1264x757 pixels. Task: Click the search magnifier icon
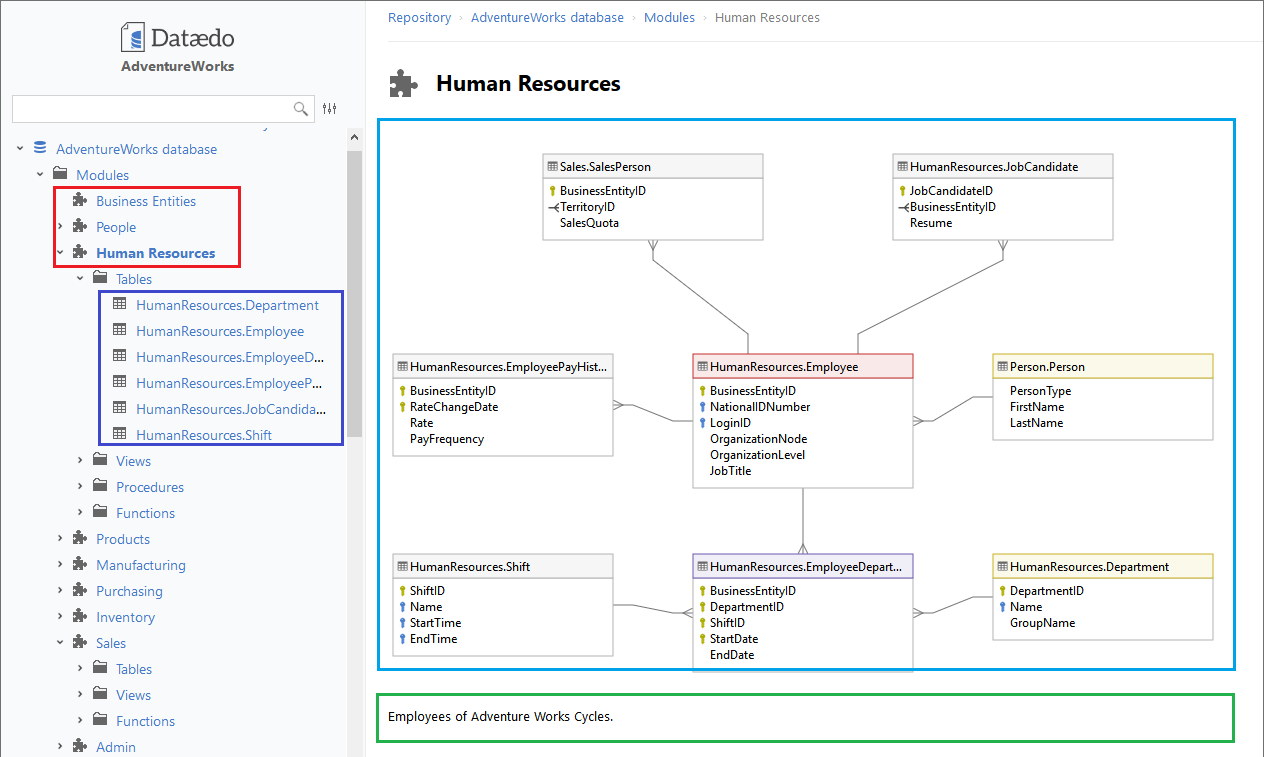click(x=300, y=109)
